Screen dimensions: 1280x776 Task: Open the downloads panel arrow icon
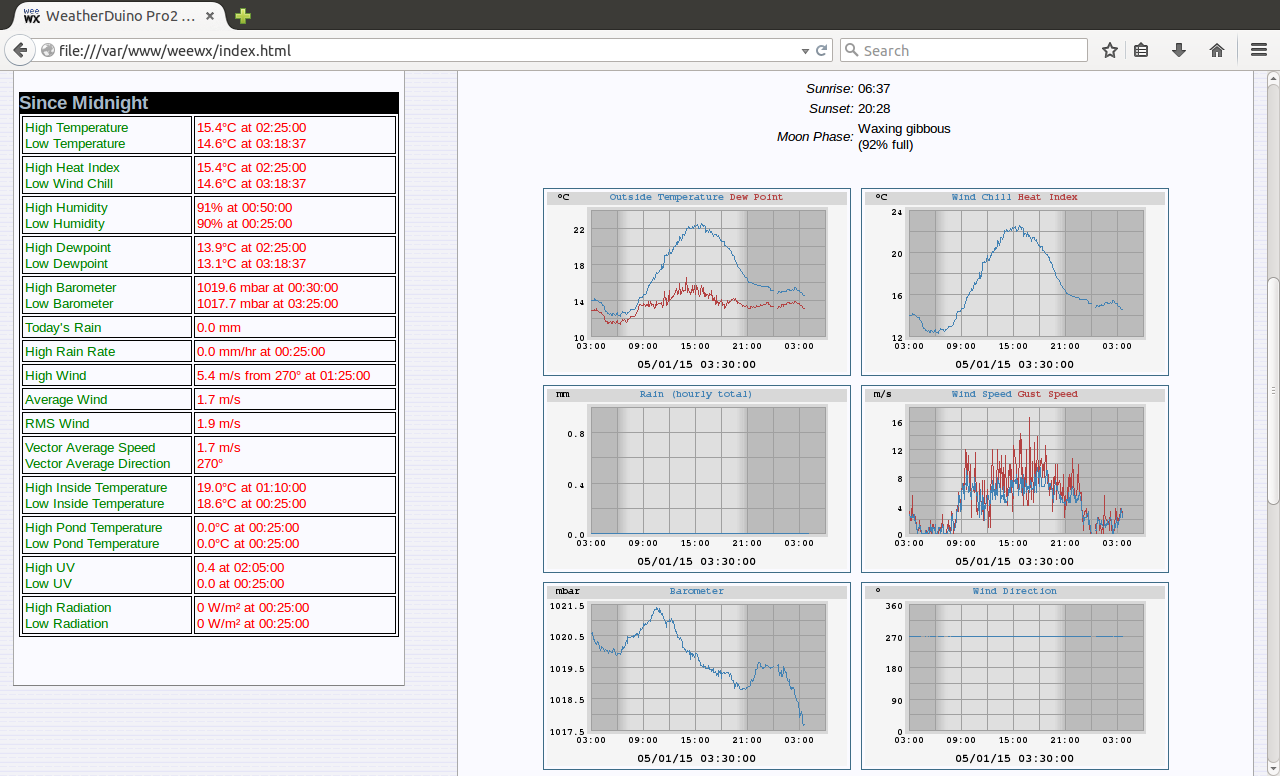coord(1179,50)
